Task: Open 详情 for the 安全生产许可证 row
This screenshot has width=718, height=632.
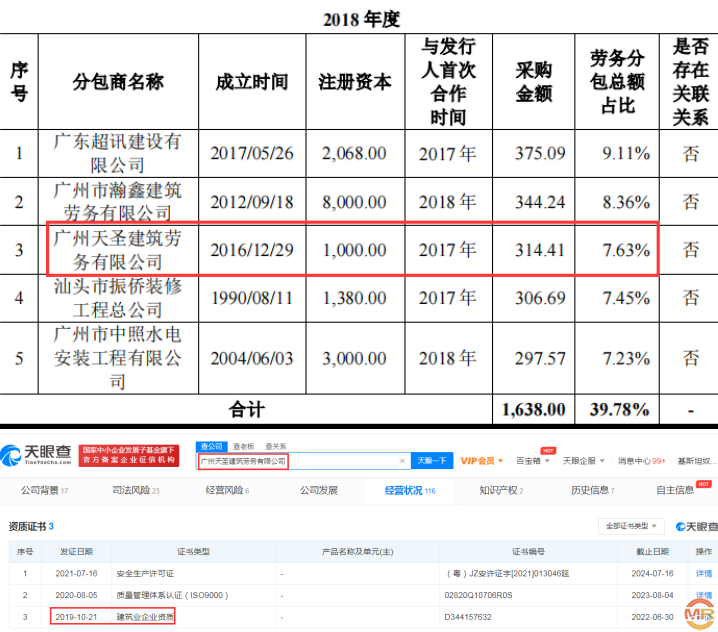Action: point(704,573)
